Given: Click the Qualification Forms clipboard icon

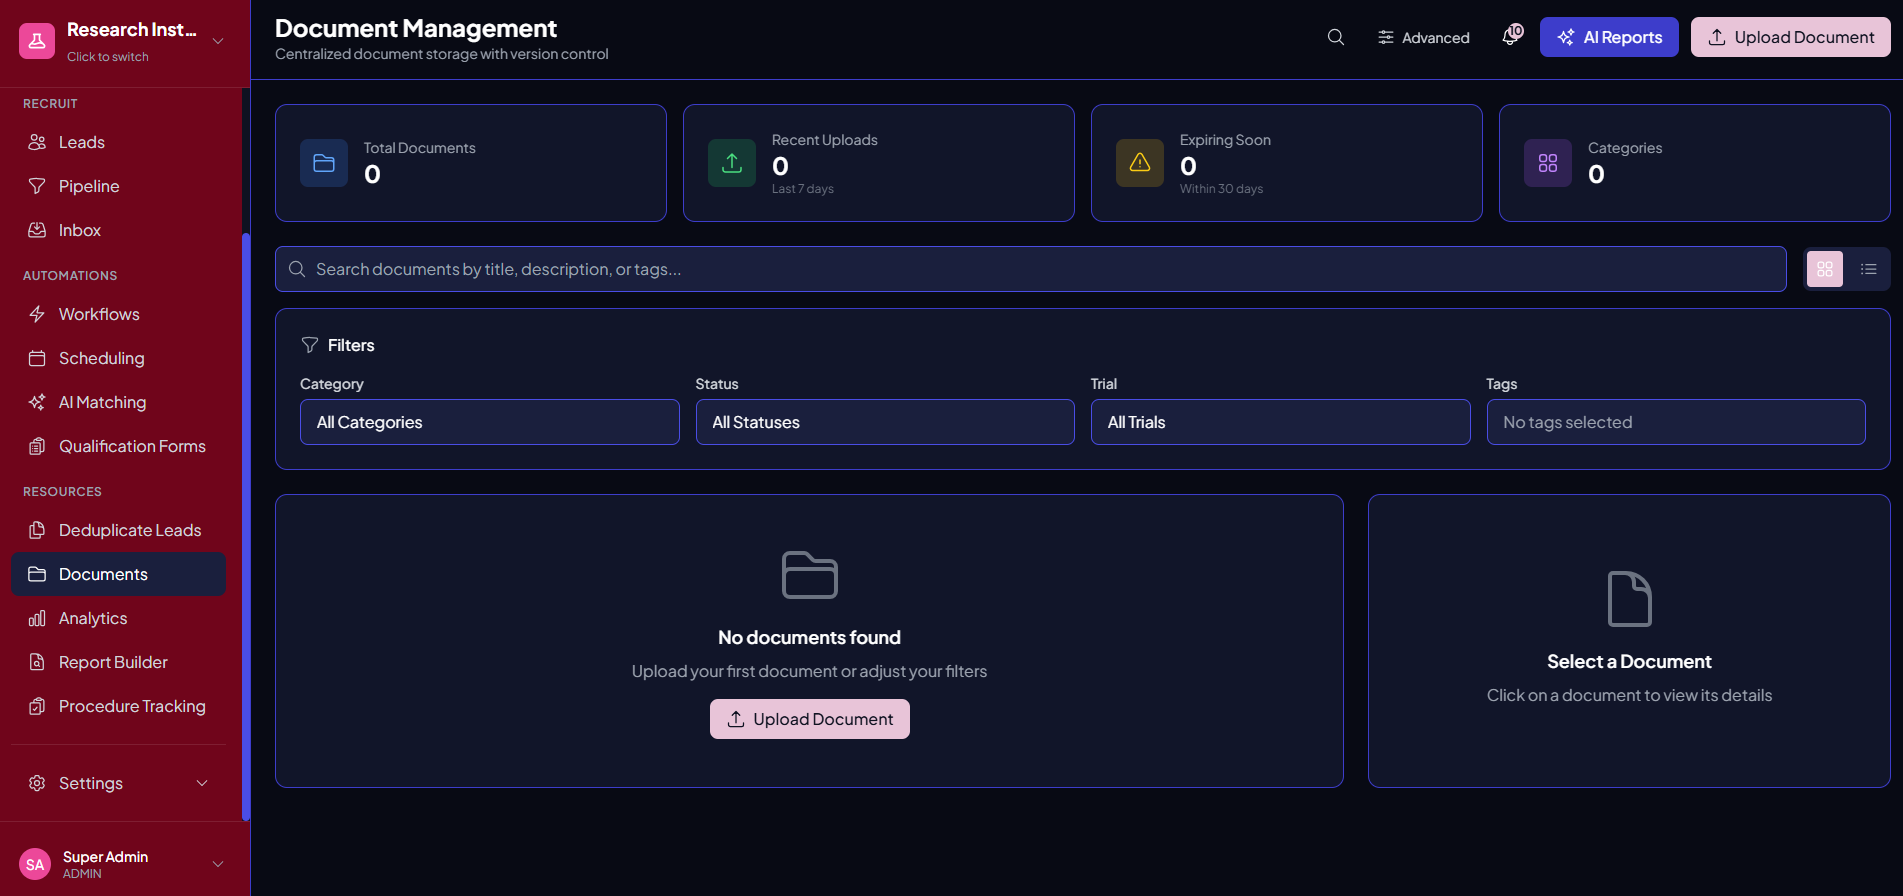Looking at the screenshot, I should pyautogui.click(x=37, y=446).
